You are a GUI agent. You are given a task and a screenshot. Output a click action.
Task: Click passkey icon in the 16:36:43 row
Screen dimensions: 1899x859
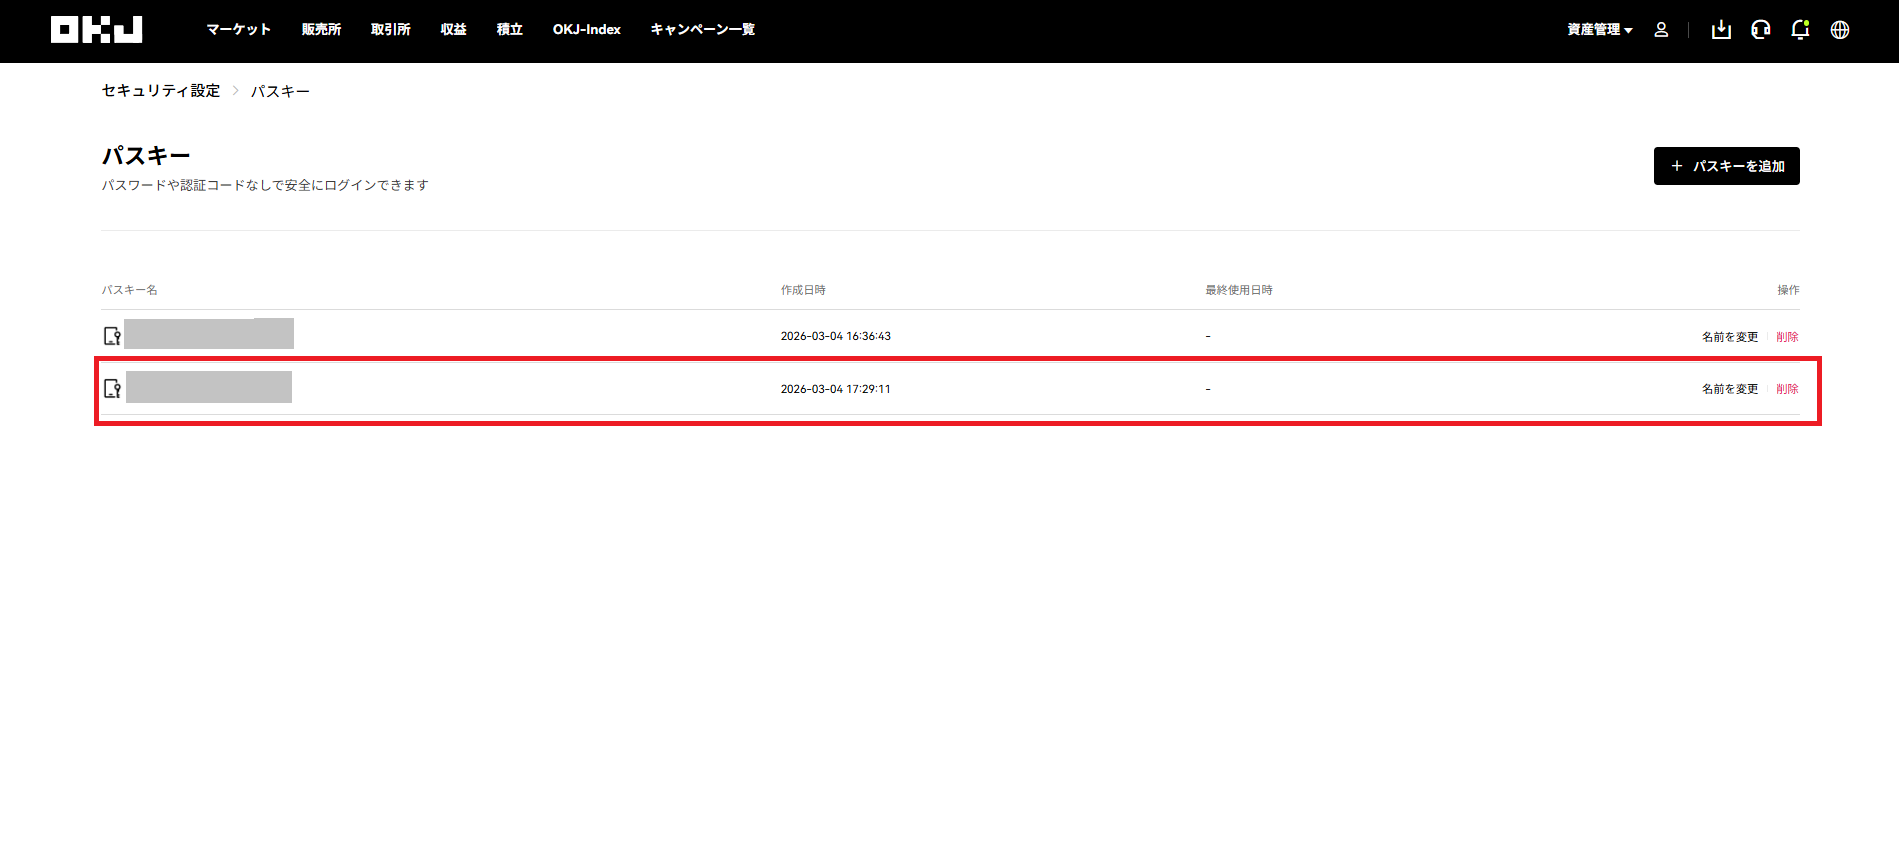click(x=112, y=336)
